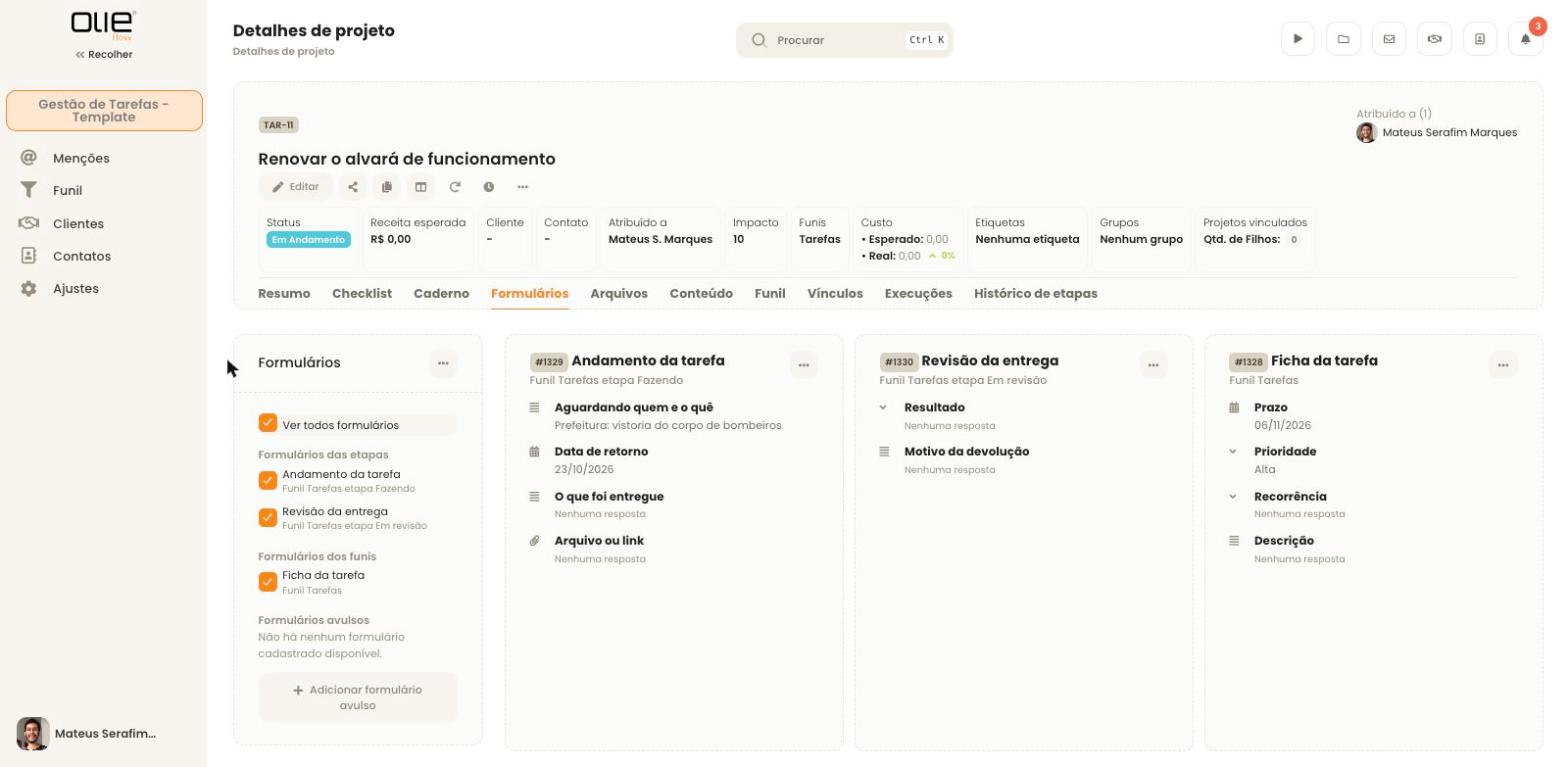
Task: Switch to the Checklist tab
Action: [362, 293]
